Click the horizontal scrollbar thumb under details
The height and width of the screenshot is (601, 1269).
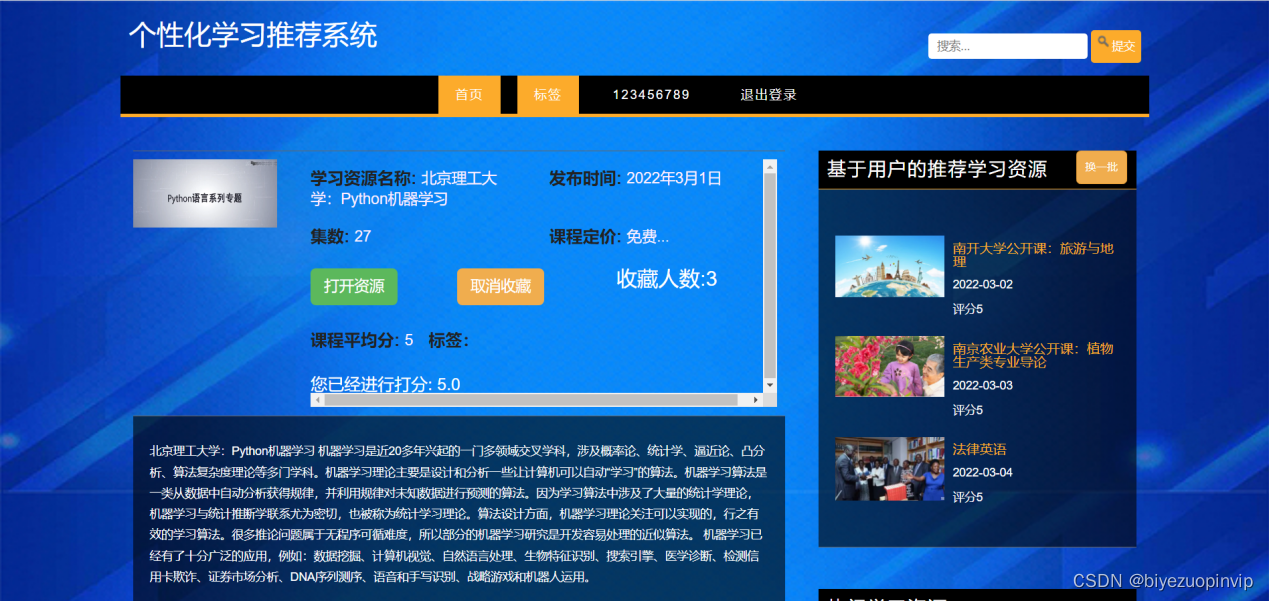(x=530, y=400)
